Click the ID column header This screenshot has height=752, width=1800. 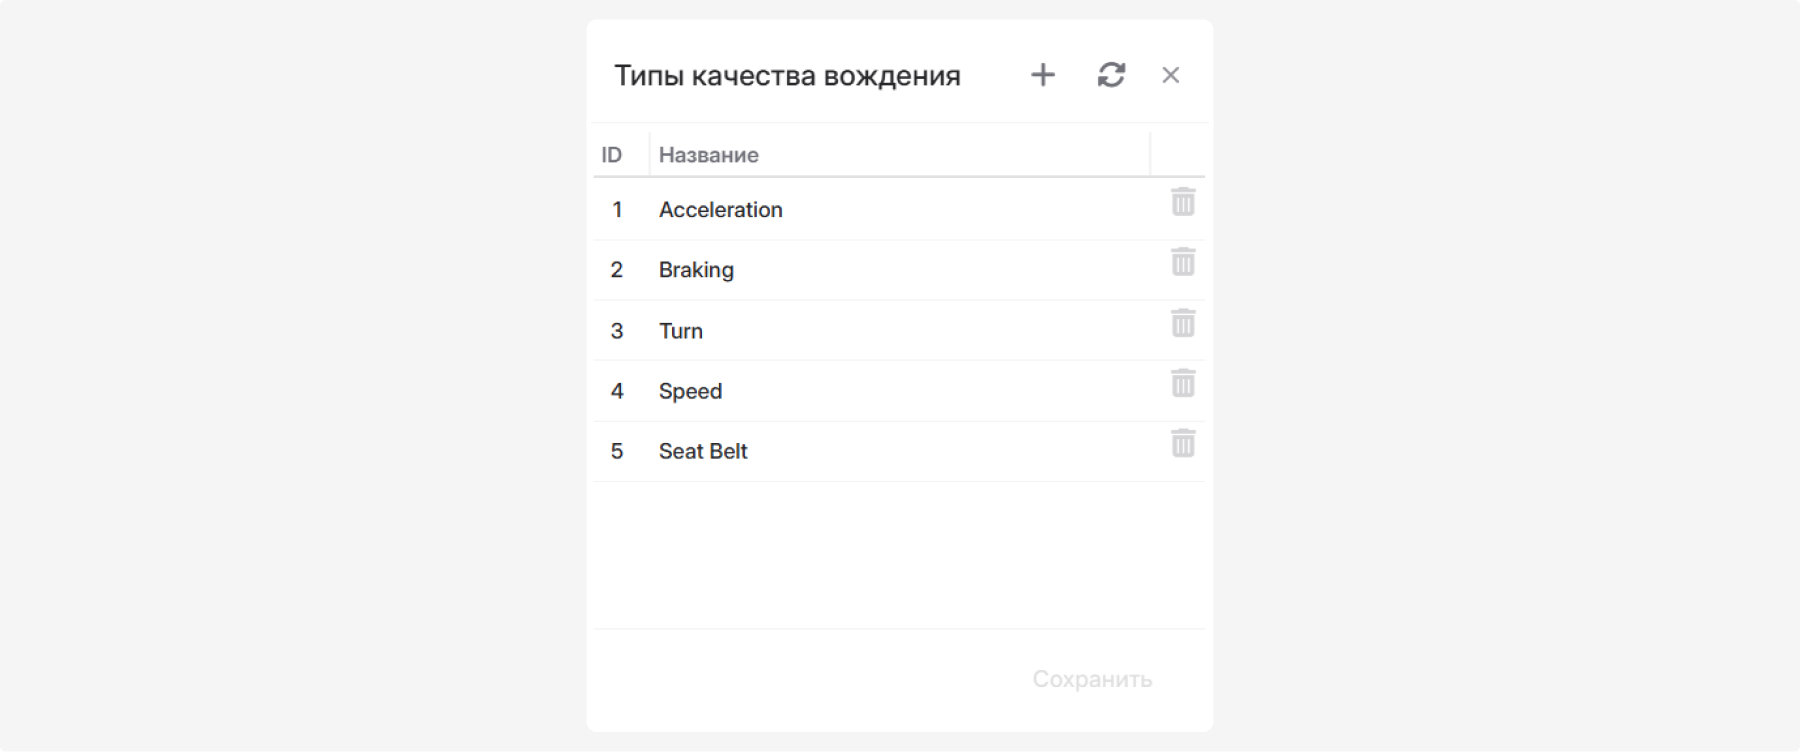621,155
